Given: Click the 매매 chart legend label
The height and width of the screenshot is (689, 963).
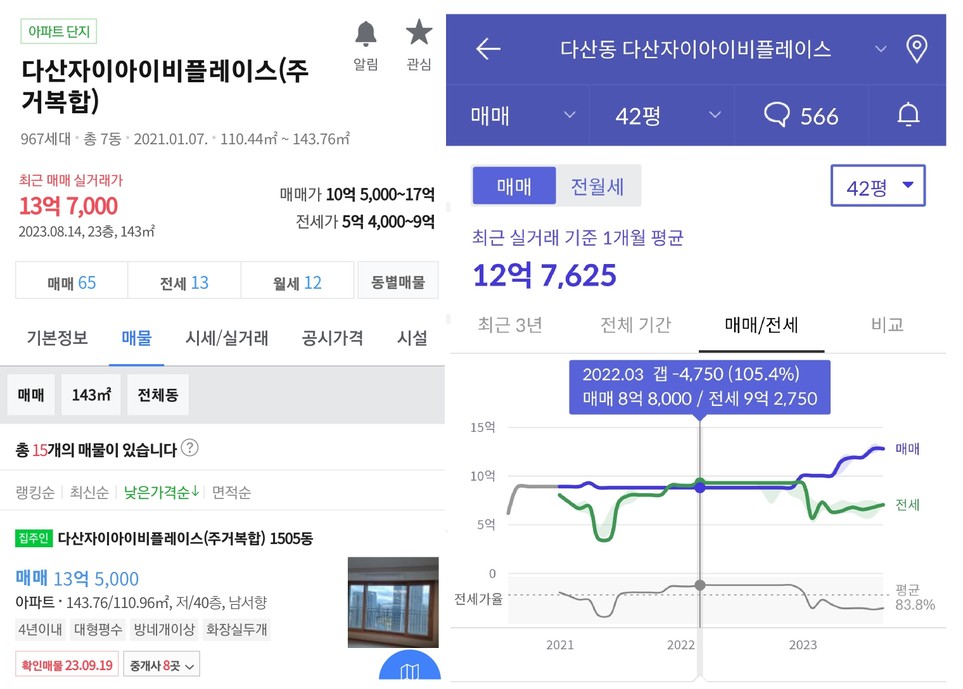Looking at the screenshot, I should point(907,449).
